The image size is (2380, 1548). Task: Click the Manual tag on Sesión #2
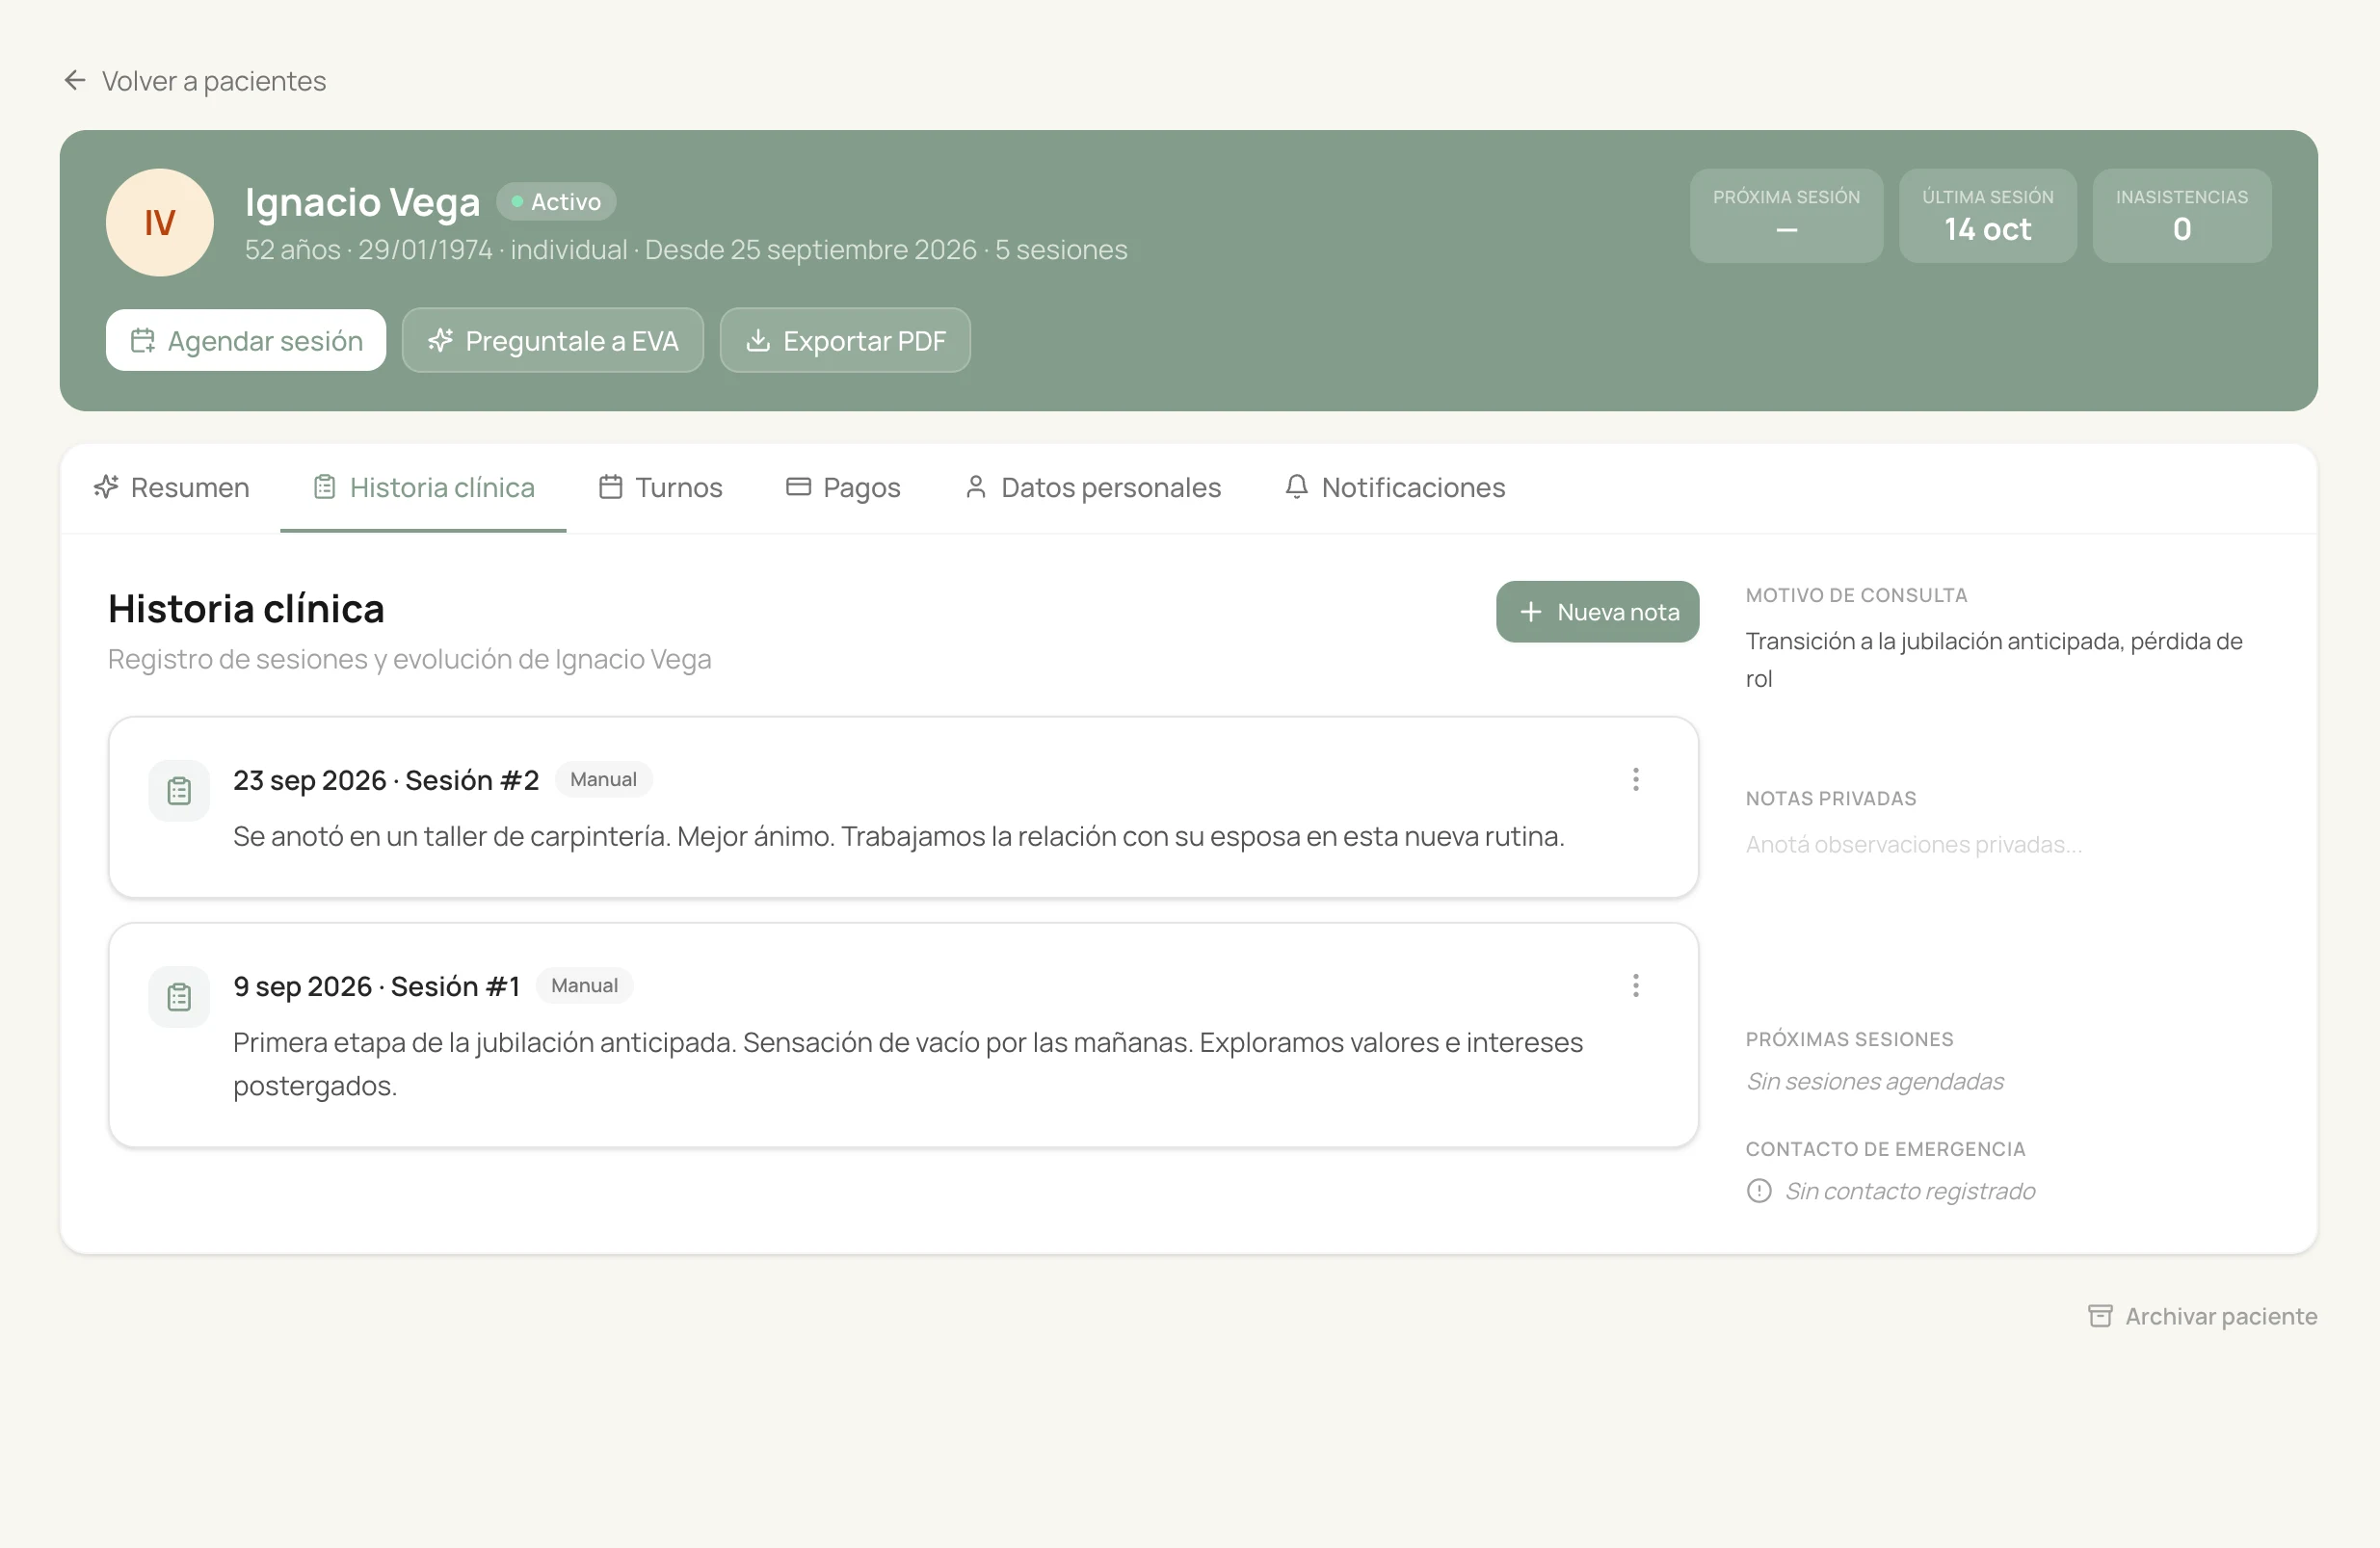[603, 779]
